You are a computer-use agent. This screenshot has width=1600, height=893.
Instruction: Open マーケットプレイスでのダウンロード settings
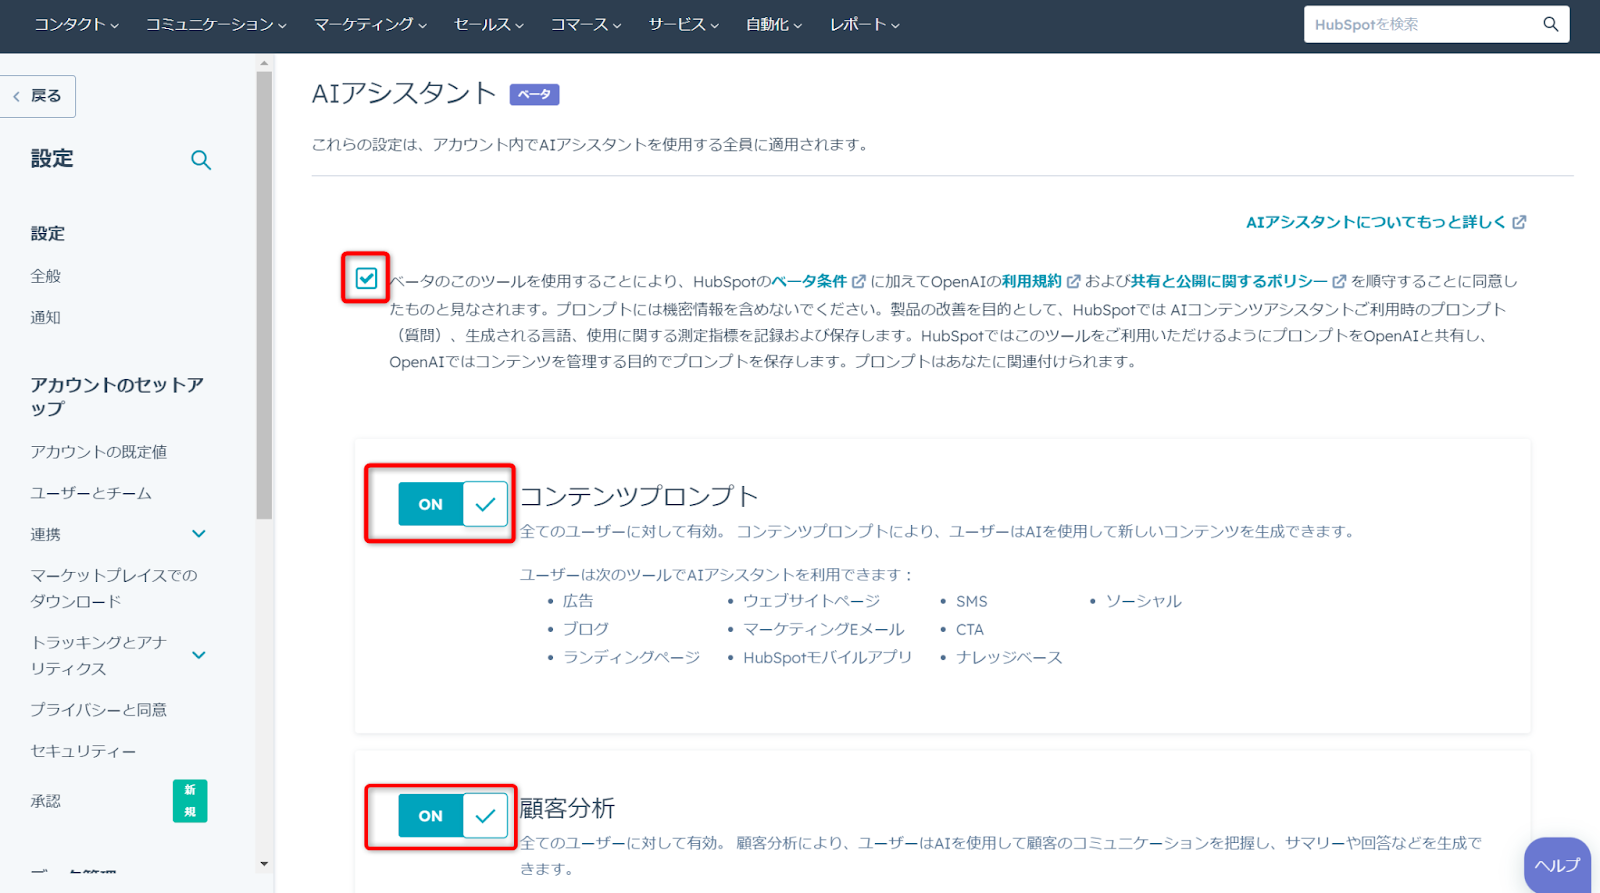[114, 588]
